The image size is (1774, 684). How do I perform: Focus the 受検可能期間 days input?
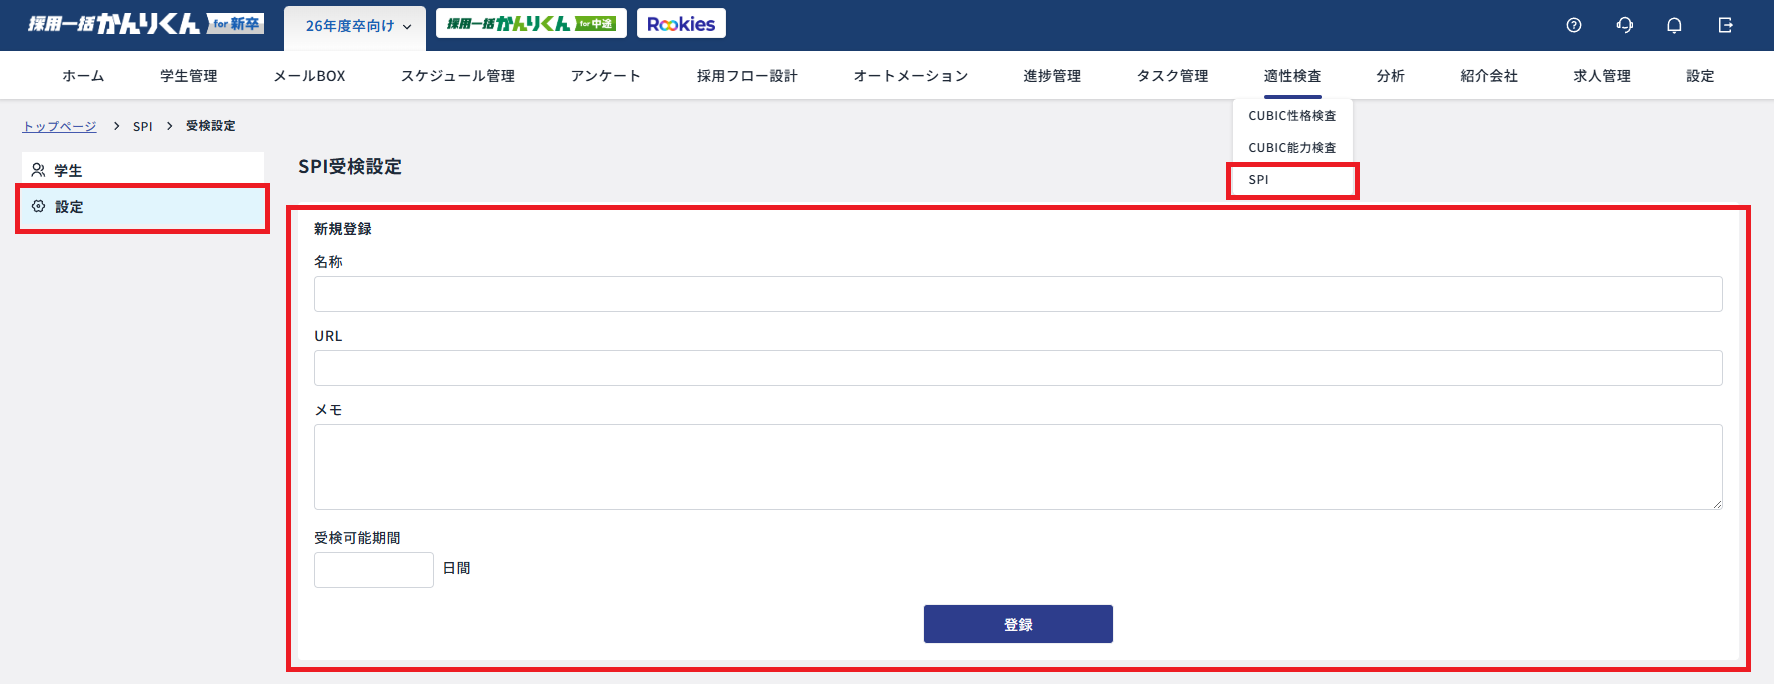(374, 570)
